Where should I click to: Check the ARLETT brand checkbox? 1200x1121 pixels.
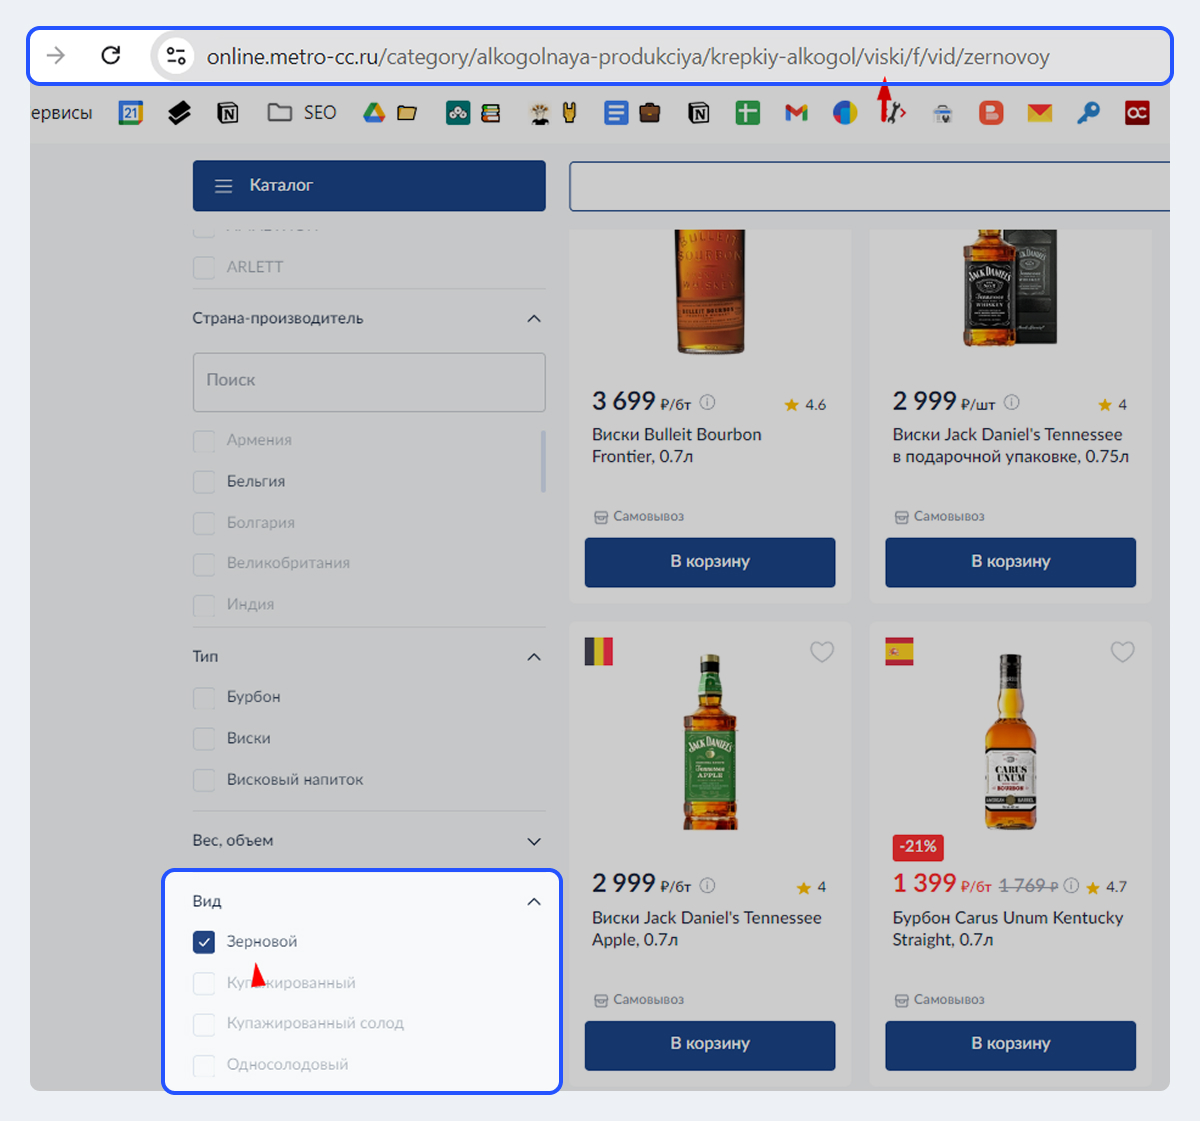(x=204, y=267)
